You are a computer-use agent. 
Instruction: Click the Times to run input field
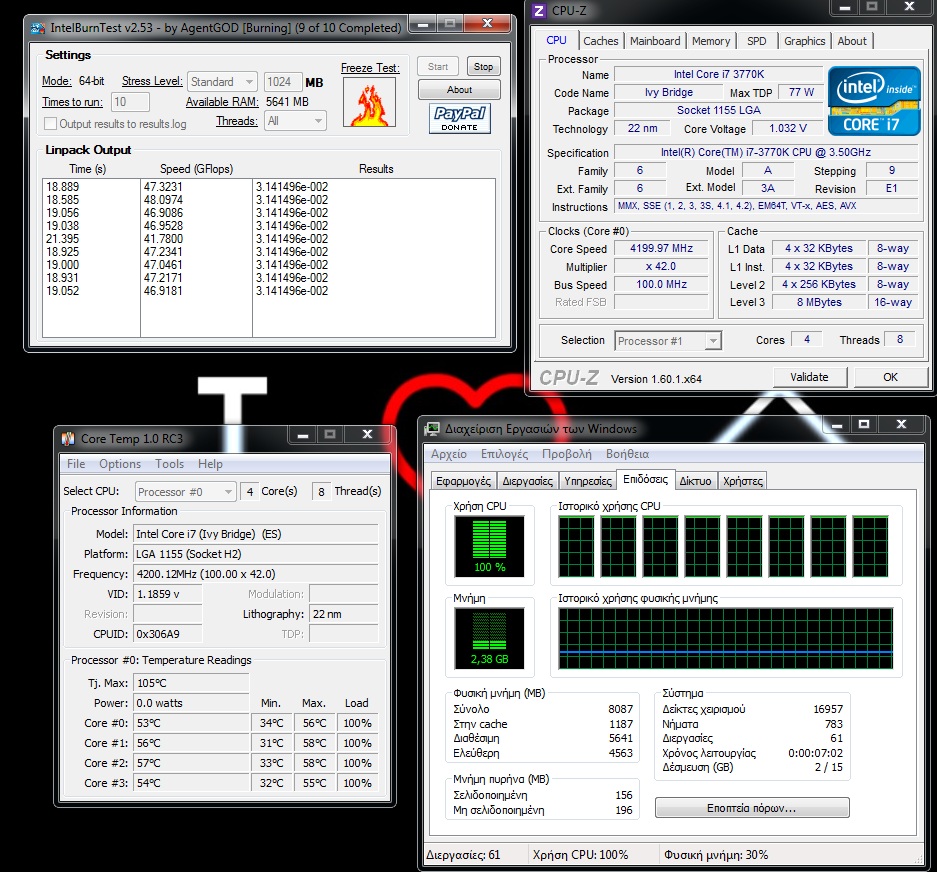(130, 102)
